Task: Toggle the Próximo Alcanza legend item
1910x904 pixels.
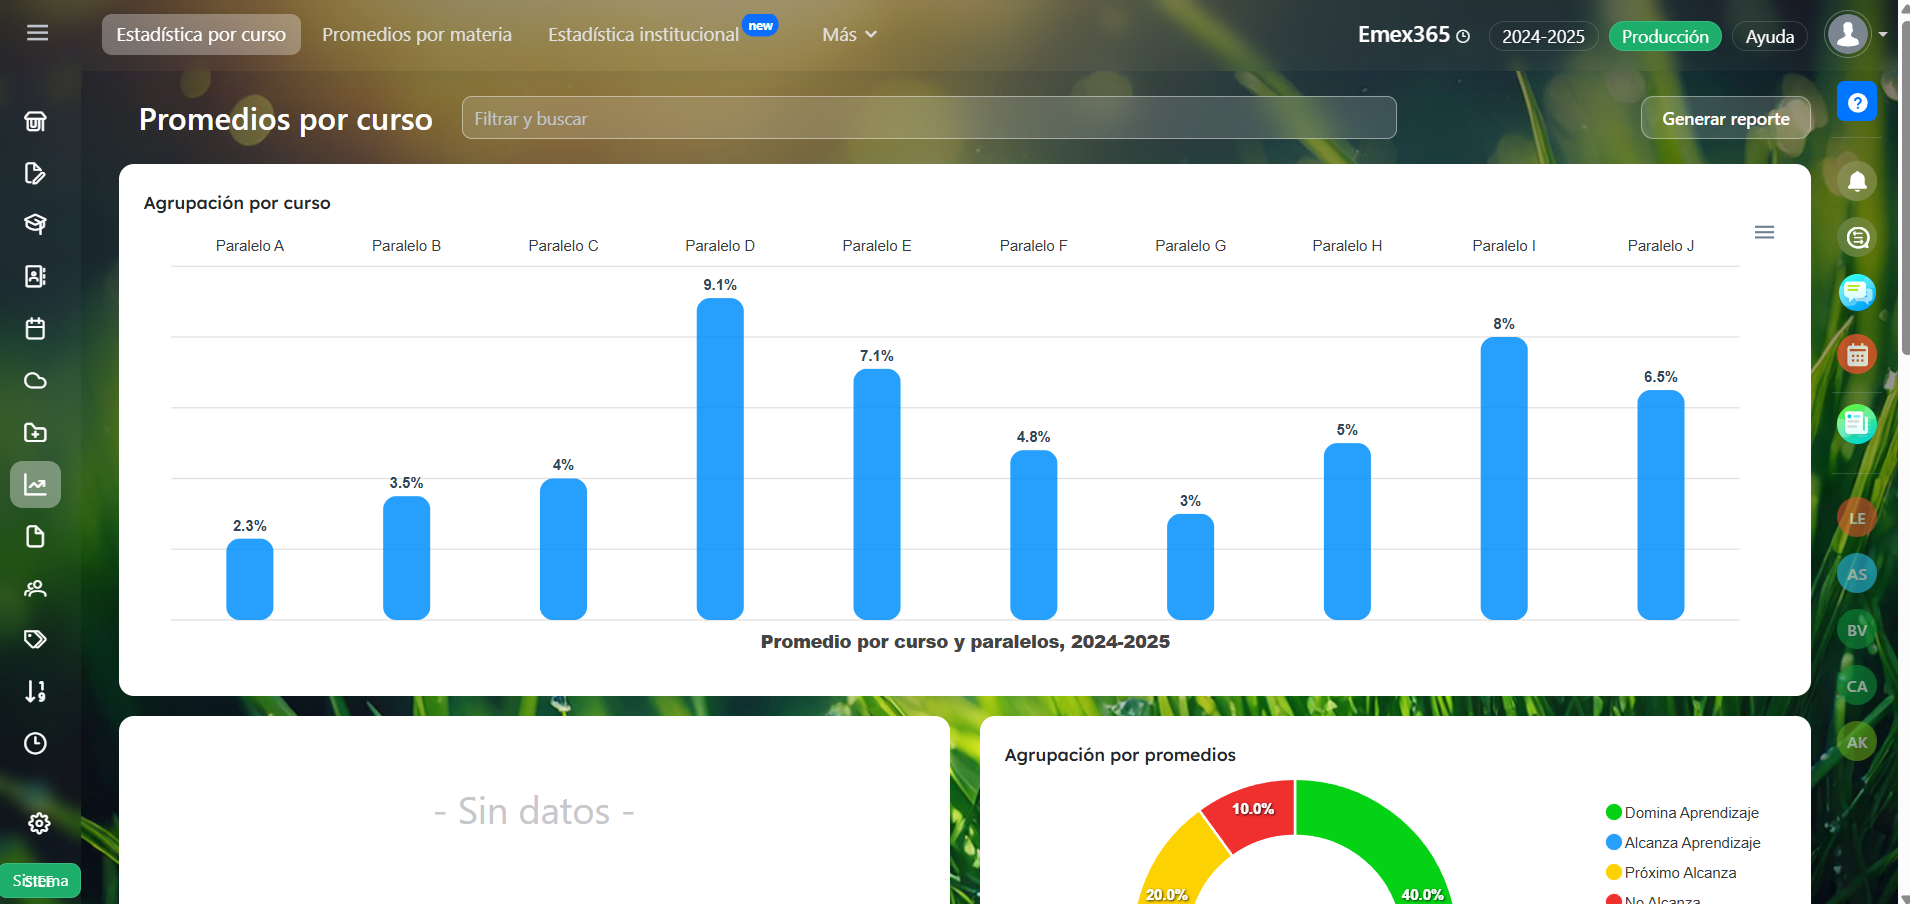Action: pos(1671,872)
